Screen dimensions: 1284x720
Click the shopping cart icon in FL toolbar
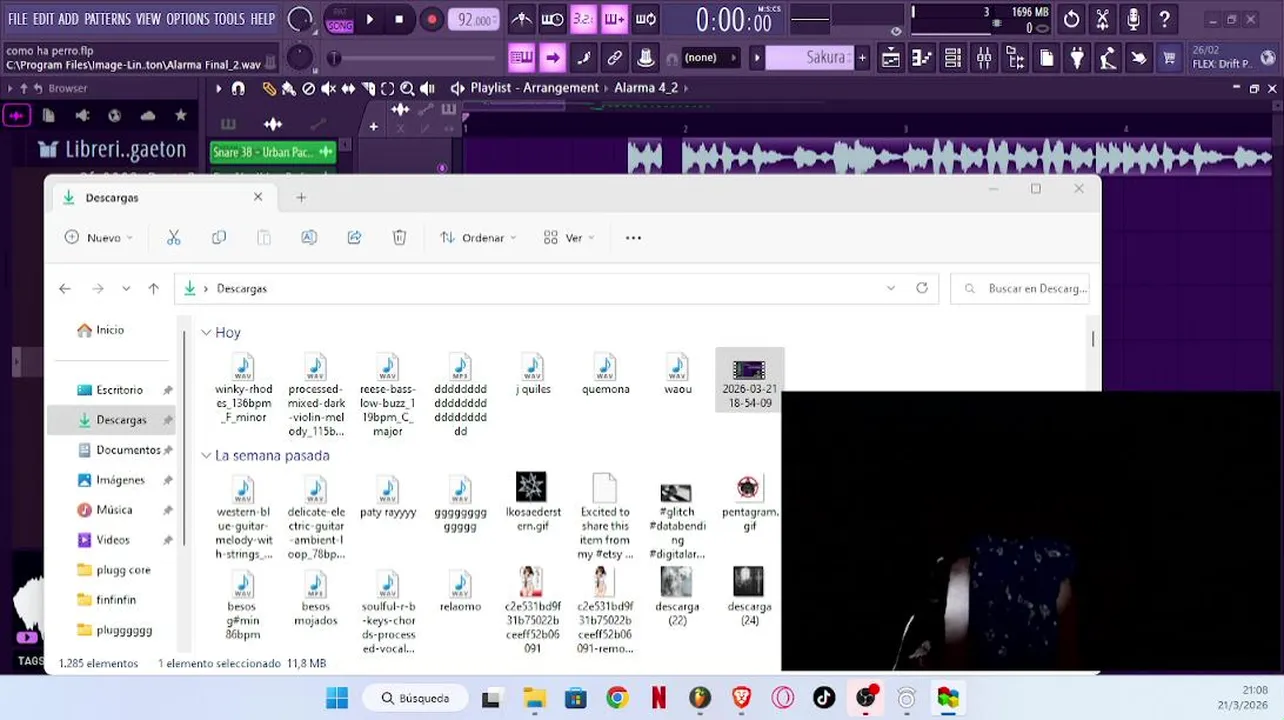[x=1169, y=58]
